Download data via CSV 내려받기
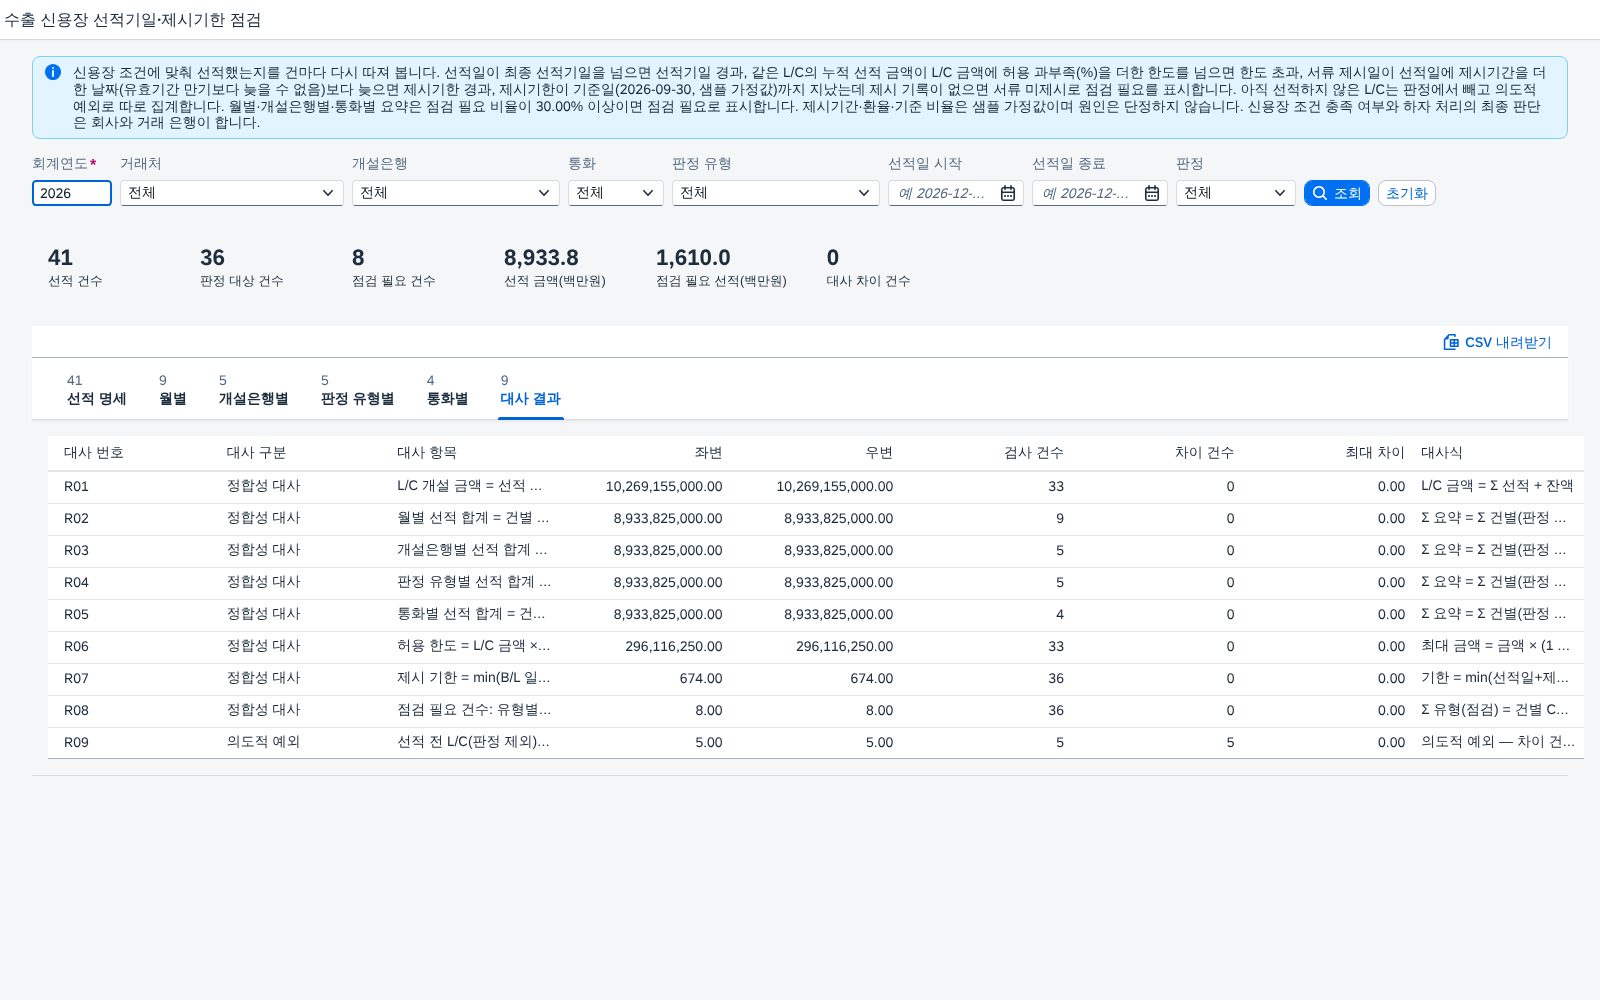The height and width of the screenshot is (1000, 1600). coord(1497,342)
